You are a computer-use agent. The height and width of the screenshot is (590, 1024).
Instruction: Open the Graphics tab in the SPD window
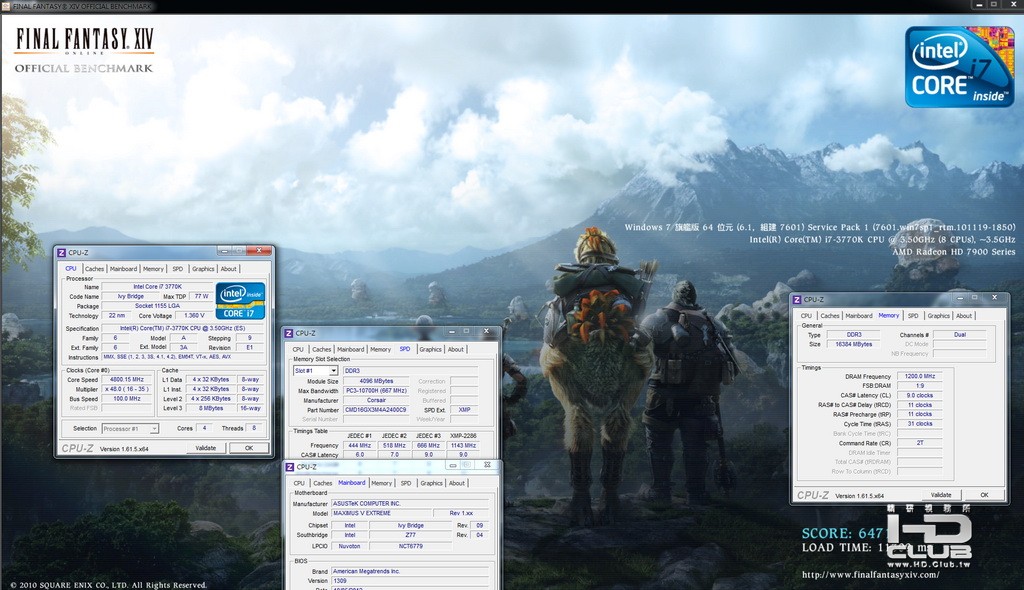[x=430, y=350]
